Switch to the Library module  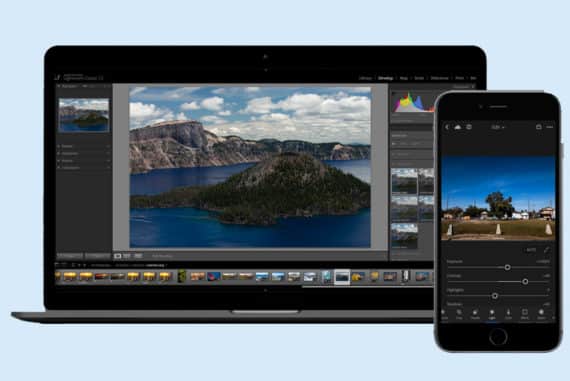(365, 78)
